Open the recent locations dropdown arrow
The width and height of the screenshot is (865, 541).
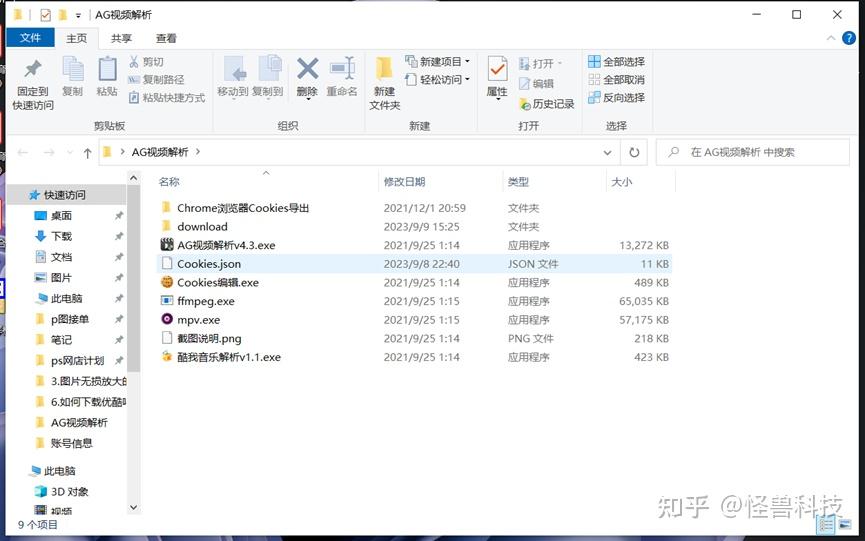70,152
